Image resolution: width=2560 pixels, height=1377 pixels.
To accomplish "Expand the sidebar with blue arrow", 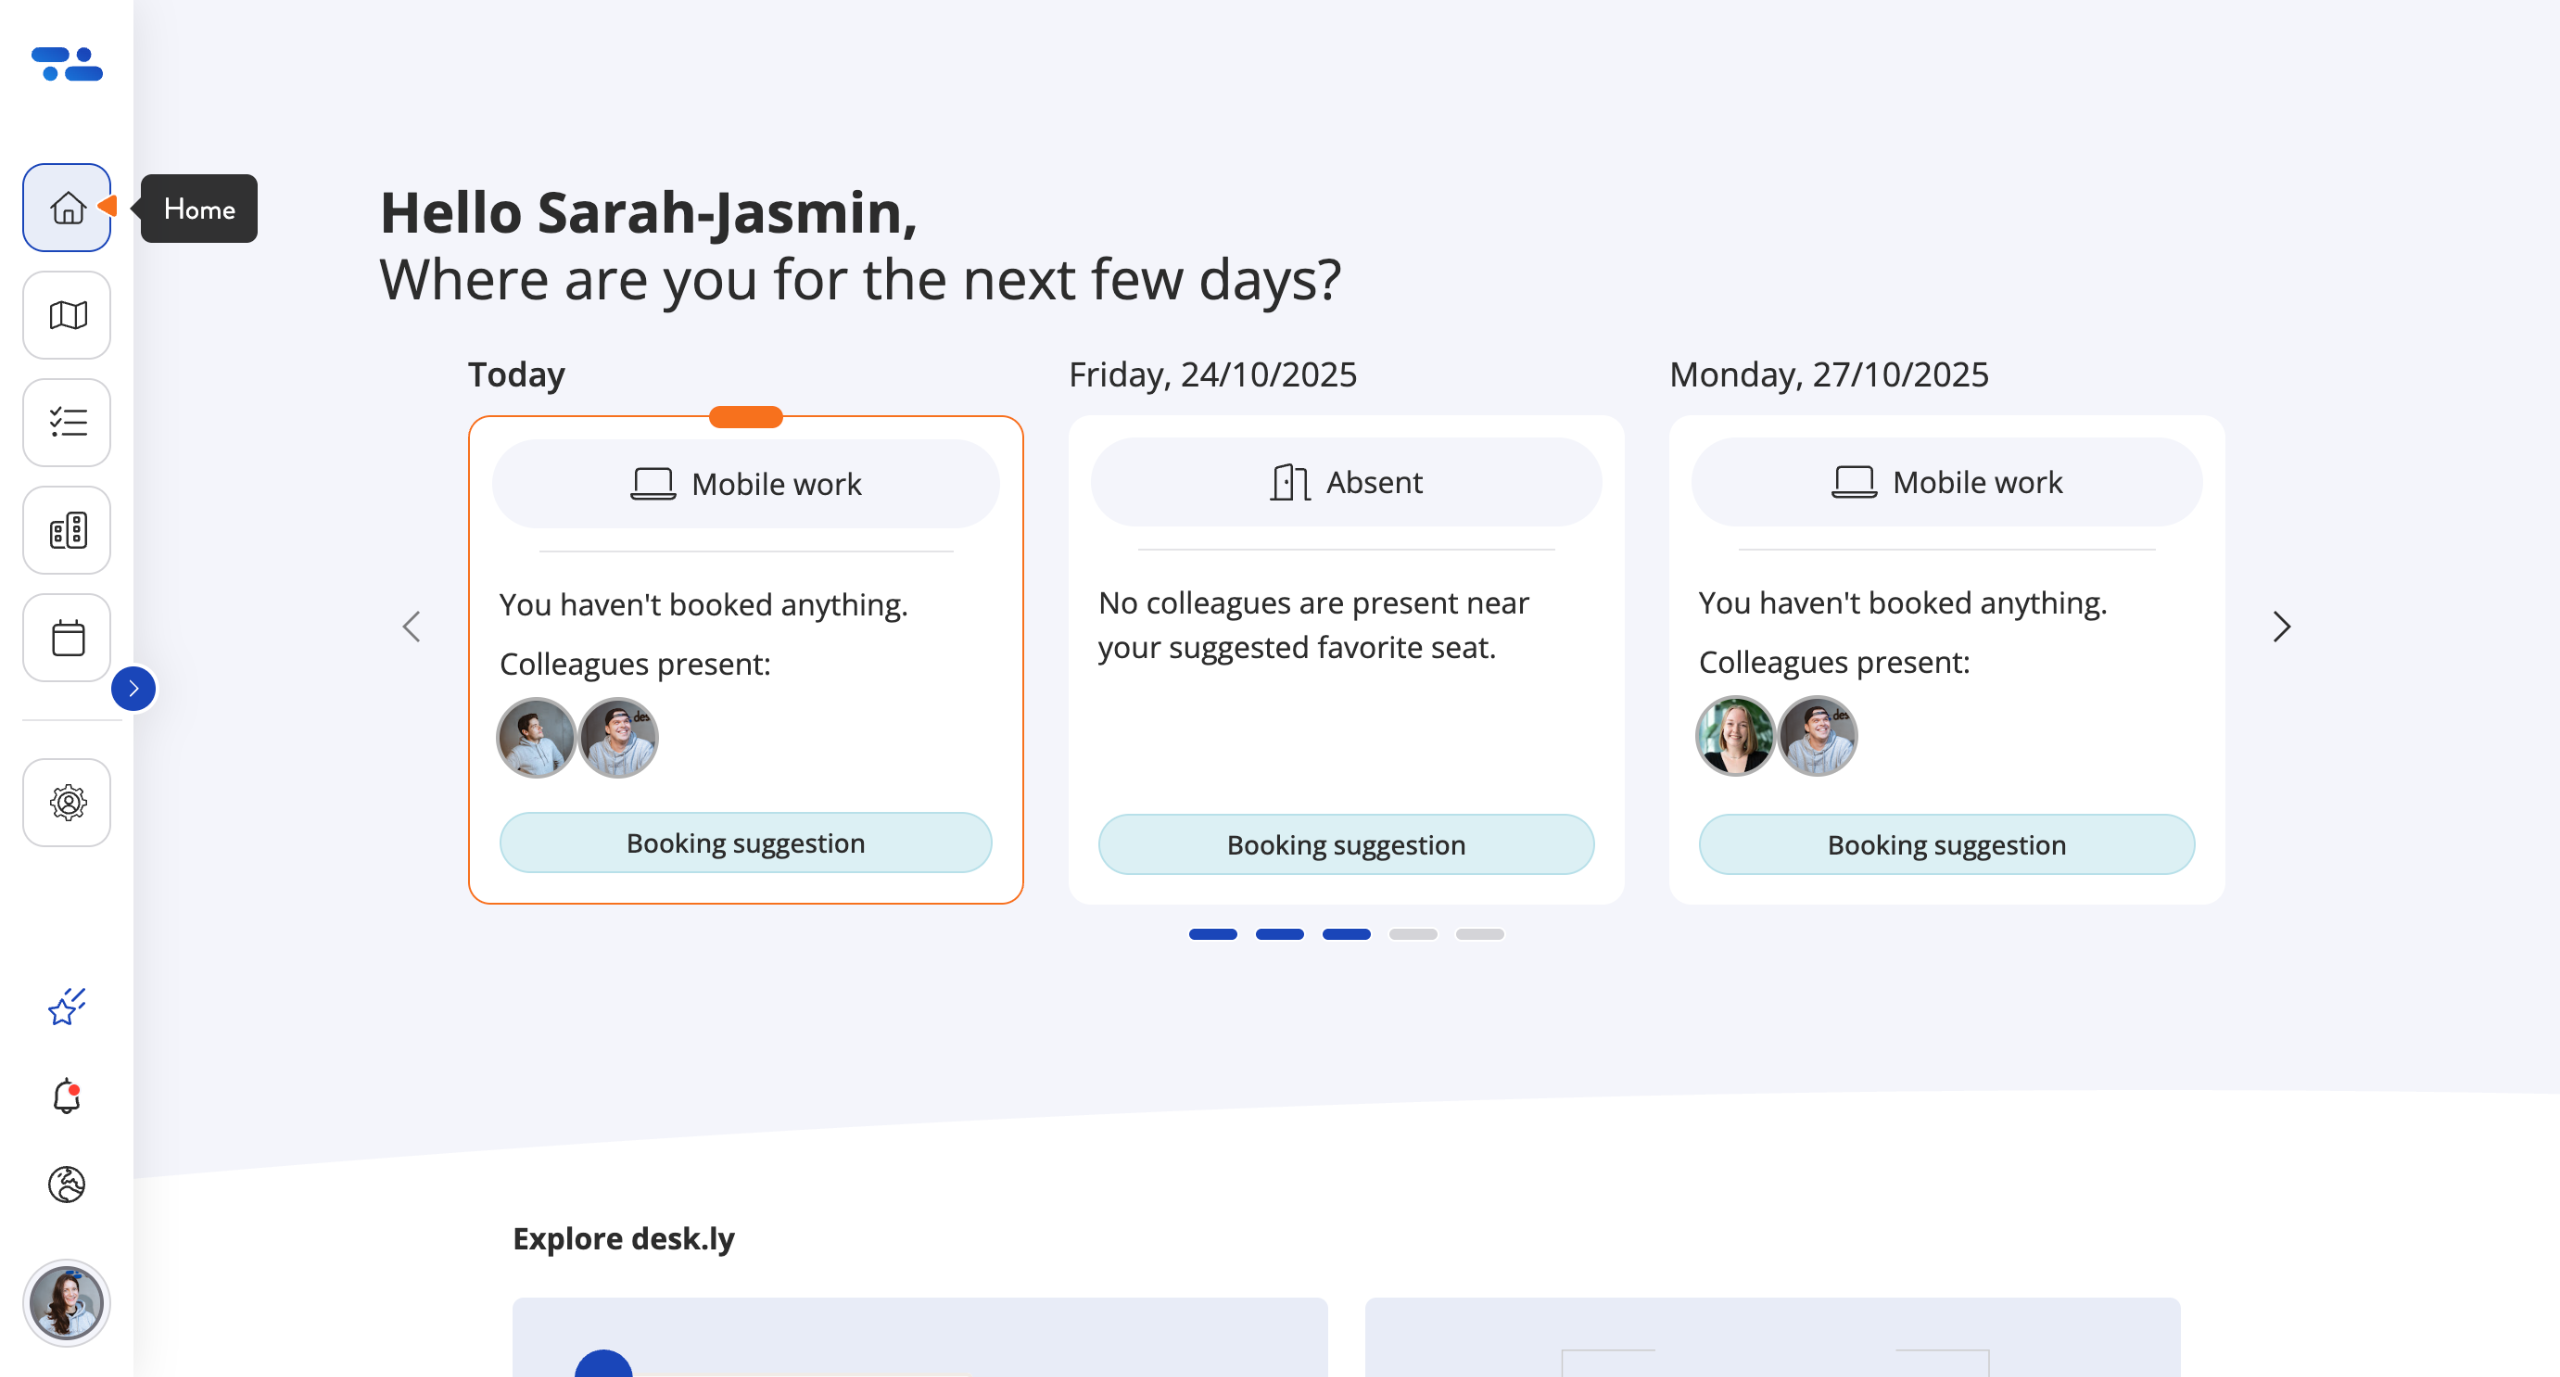I will click(133, 689).
